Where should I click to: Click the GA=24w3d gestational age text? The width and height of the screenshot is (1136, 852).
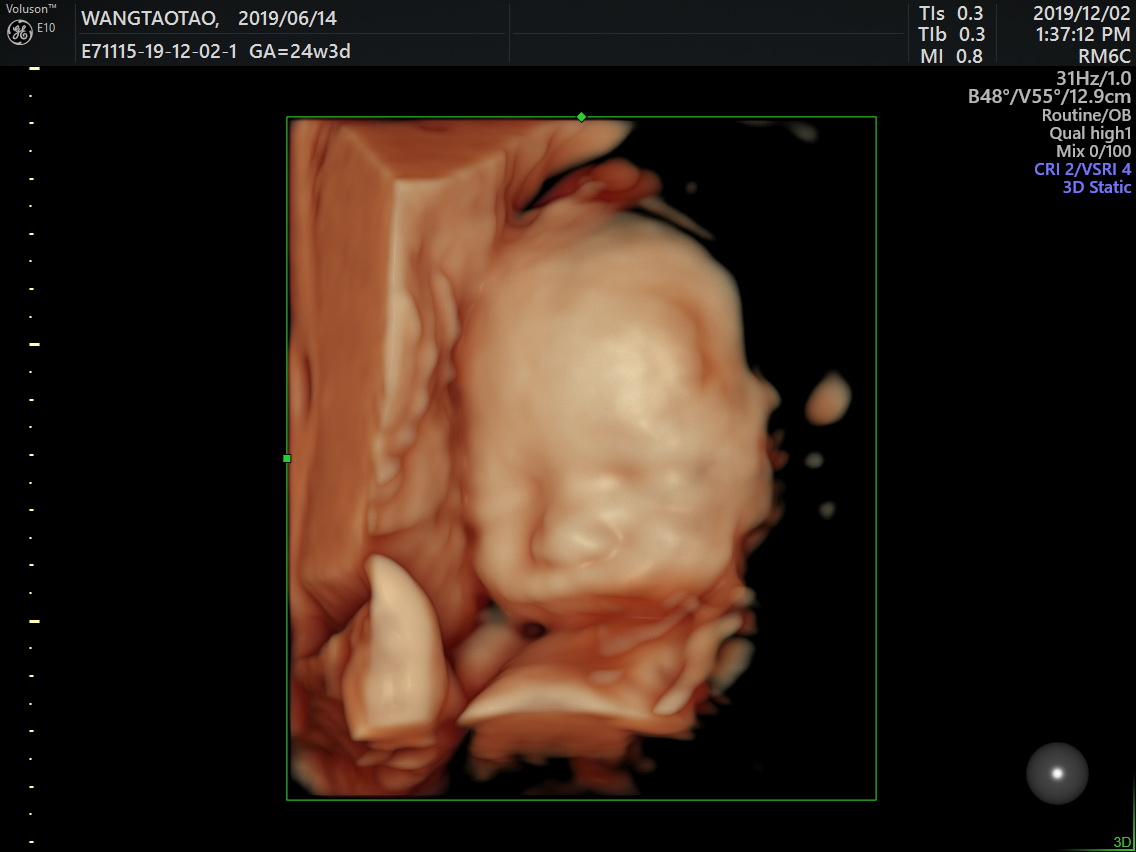(x=300, y=51)
